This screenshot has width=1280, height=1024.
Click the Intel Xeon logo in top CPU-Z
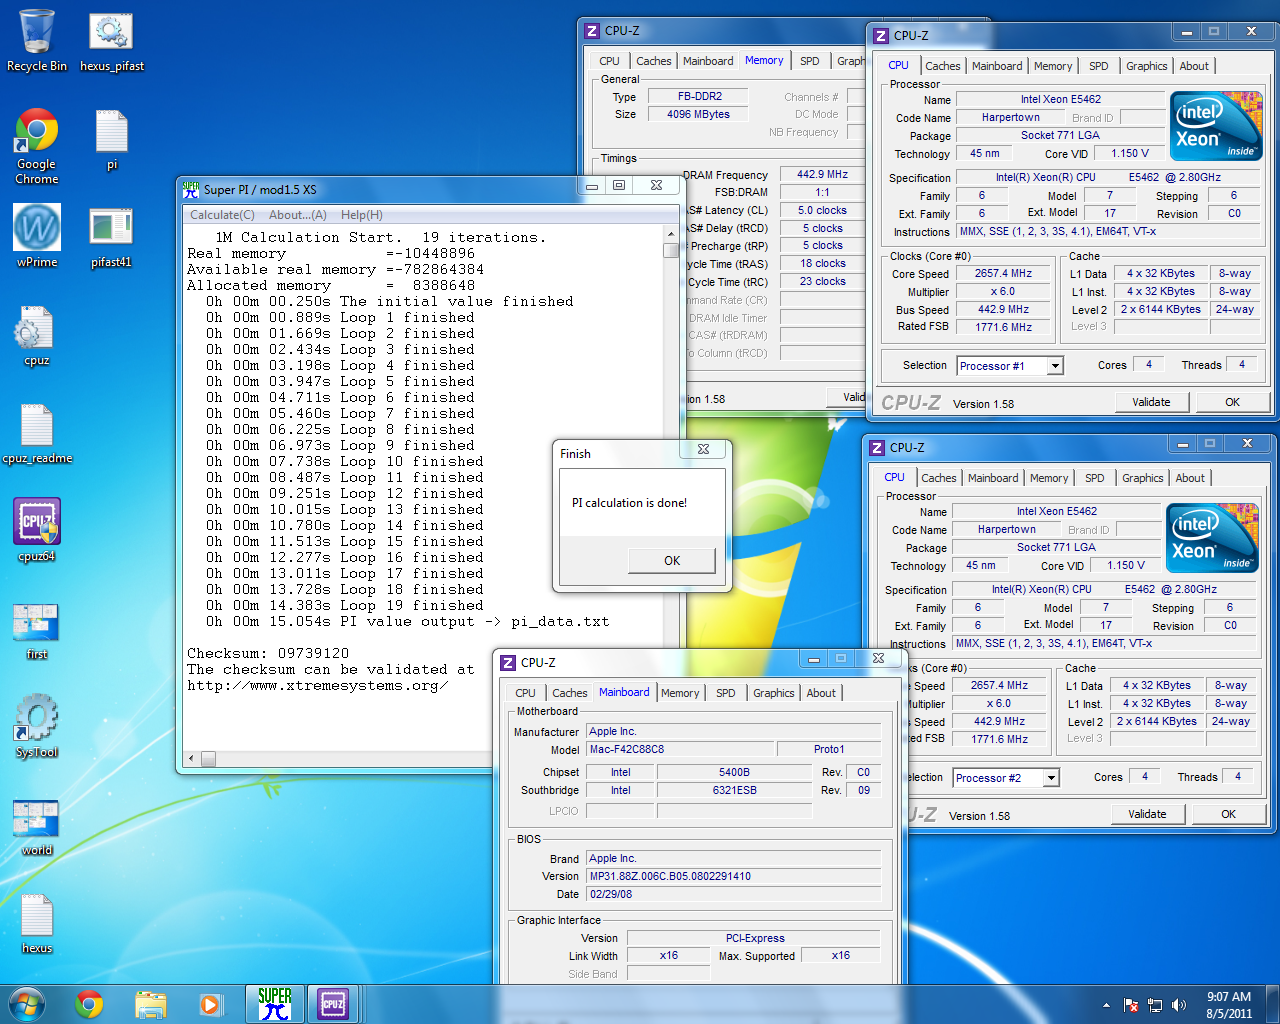coord(1217,126)
